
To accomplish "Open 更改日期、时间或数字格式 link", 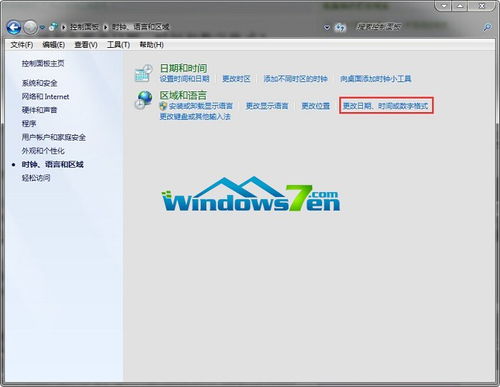I will coord(386,106).
